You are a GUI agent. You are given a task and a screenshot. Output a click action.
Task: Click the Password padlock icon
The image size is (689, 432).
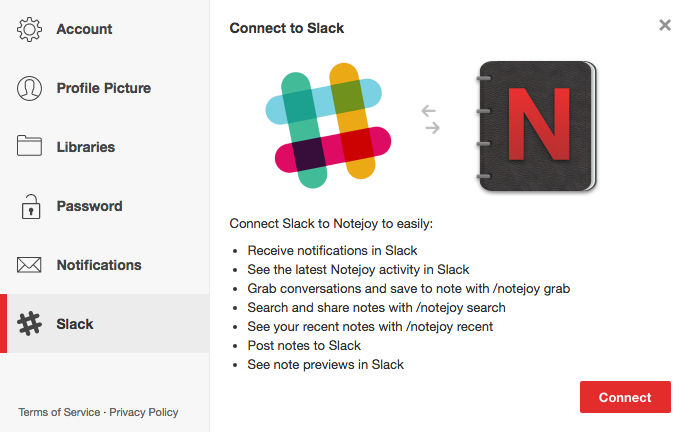click(x=29, y=206)
